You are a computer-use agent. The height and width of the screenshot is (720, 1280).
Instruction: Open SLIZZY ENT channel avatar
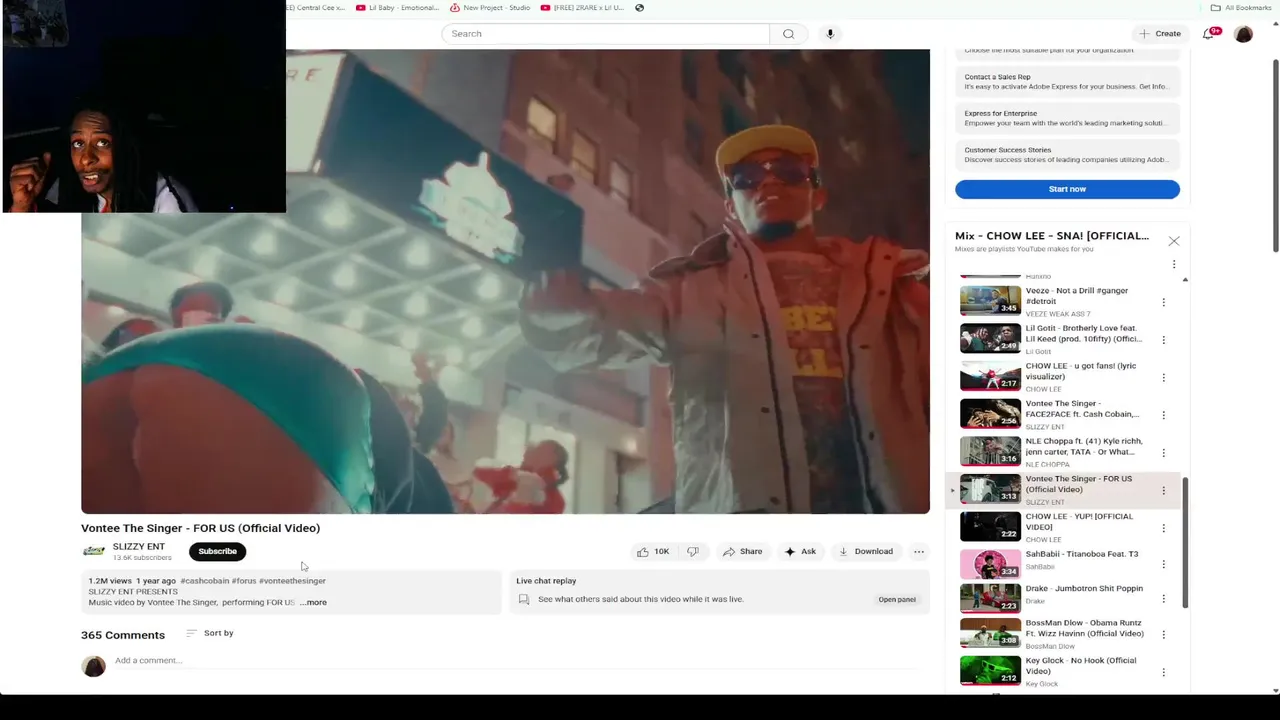coord(94,551)
